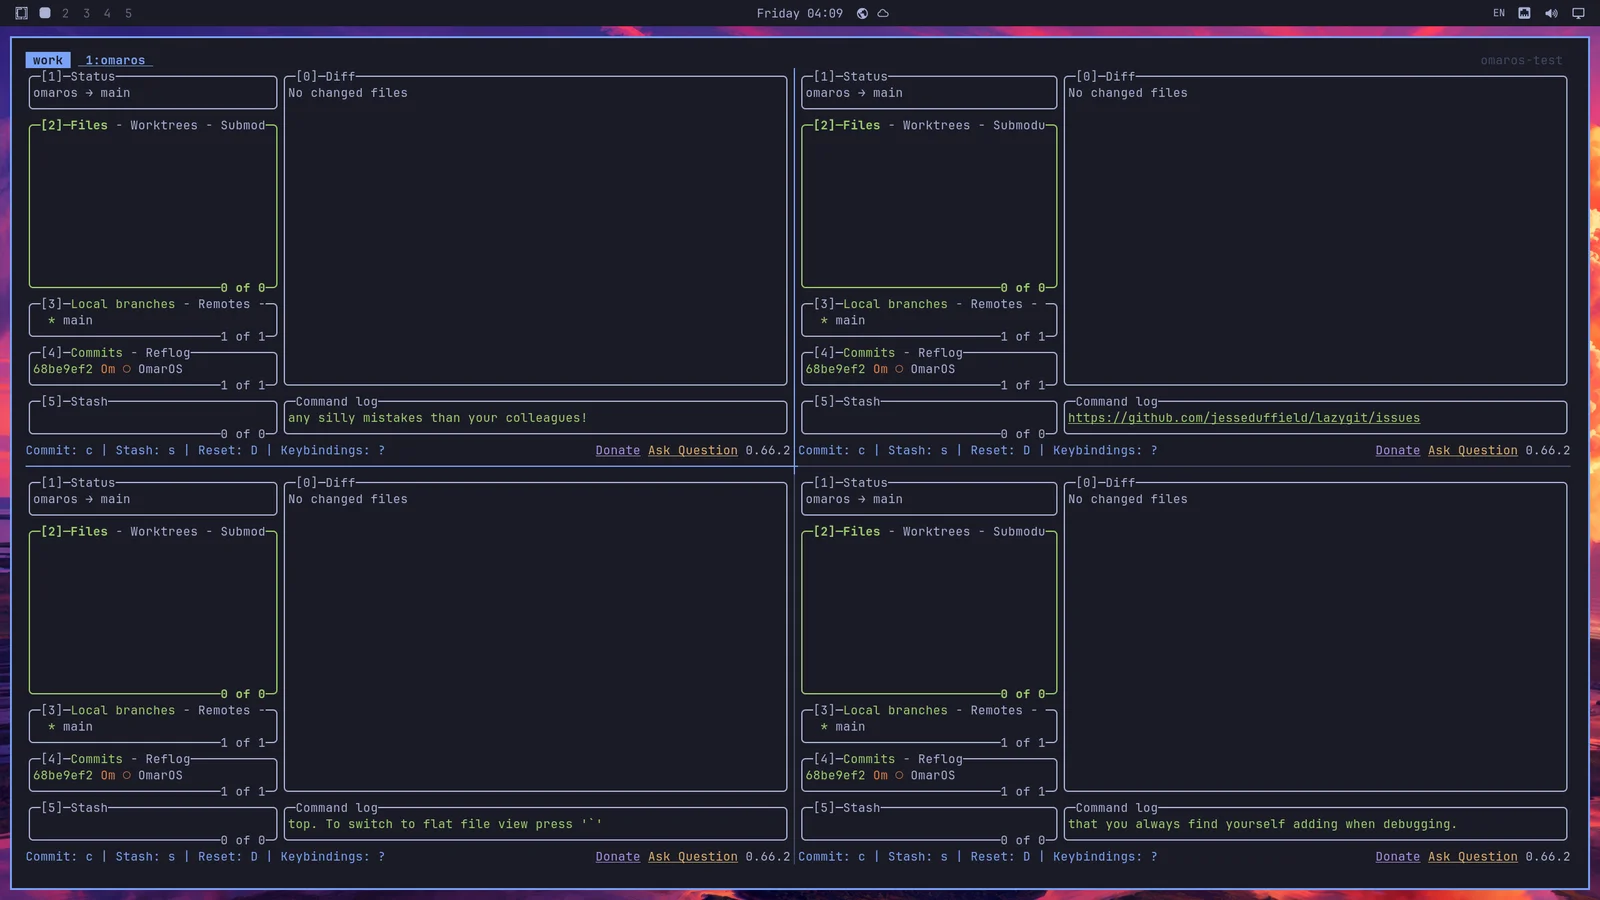Switch to workspace 2

click(66, 13)
